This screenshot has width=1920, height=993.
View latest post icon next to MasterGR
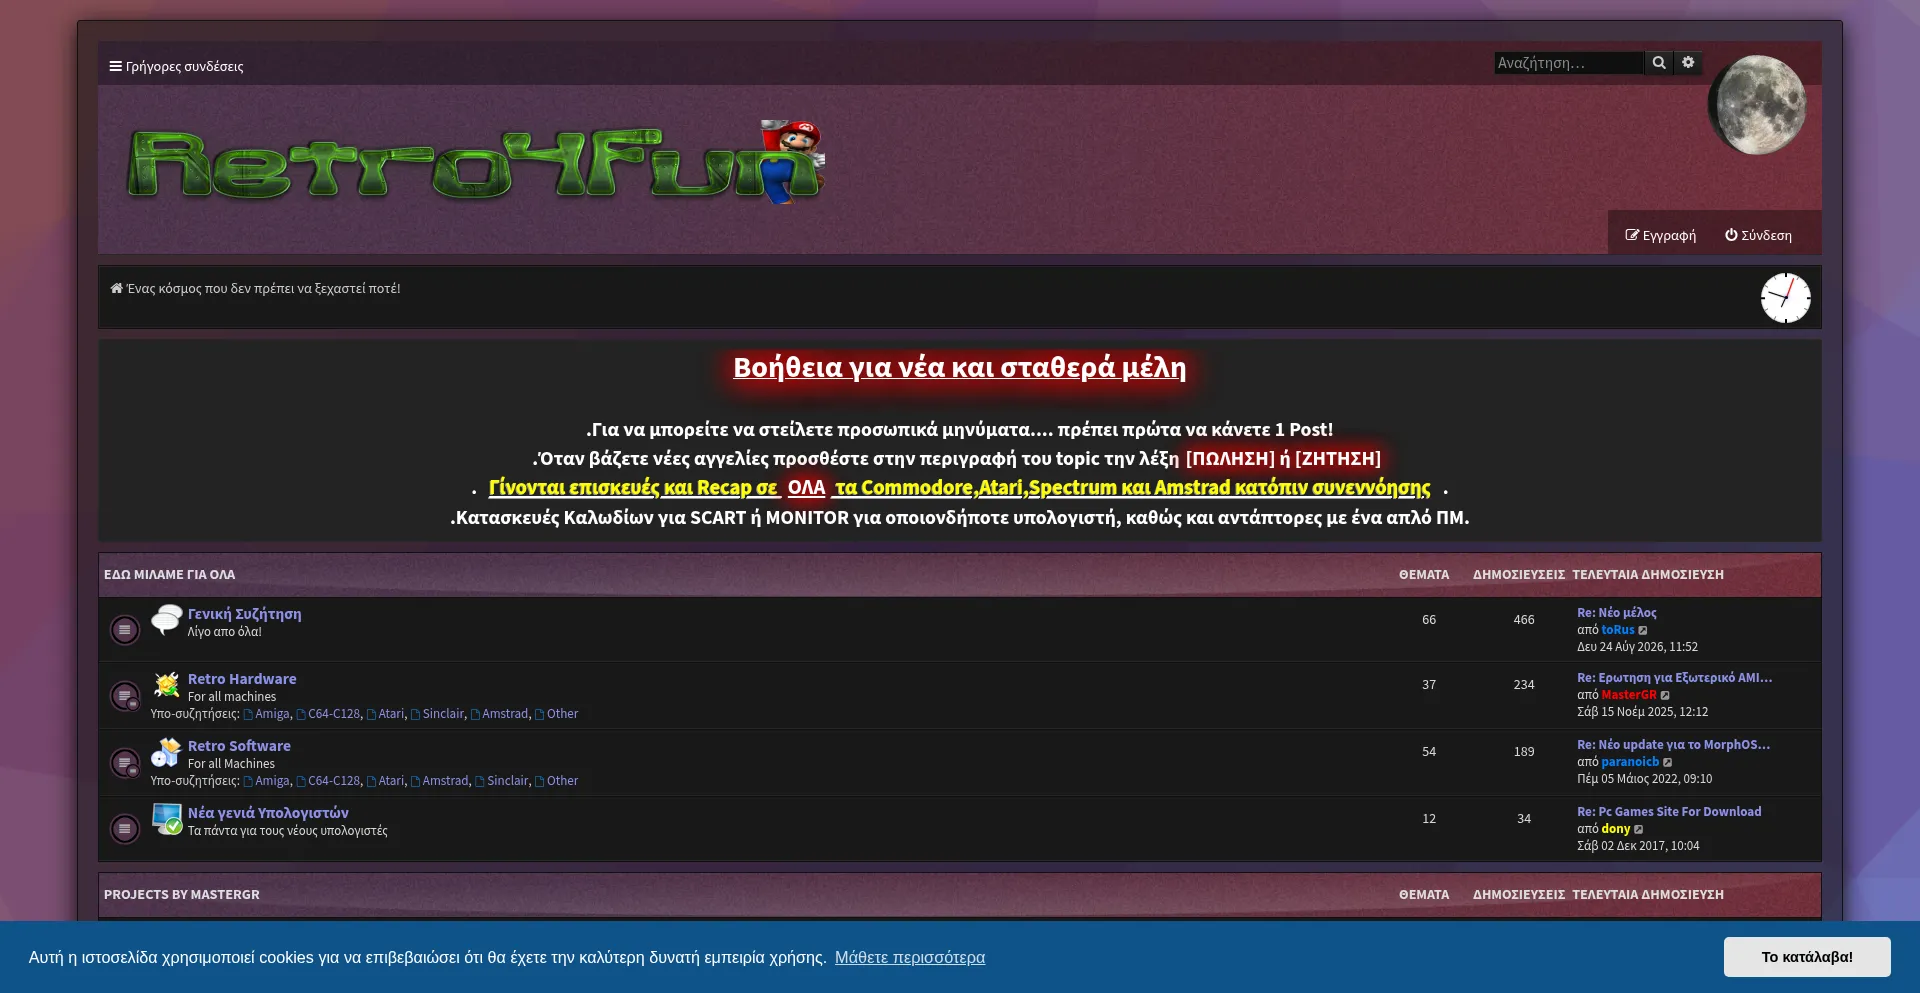tap(1665, 695)
